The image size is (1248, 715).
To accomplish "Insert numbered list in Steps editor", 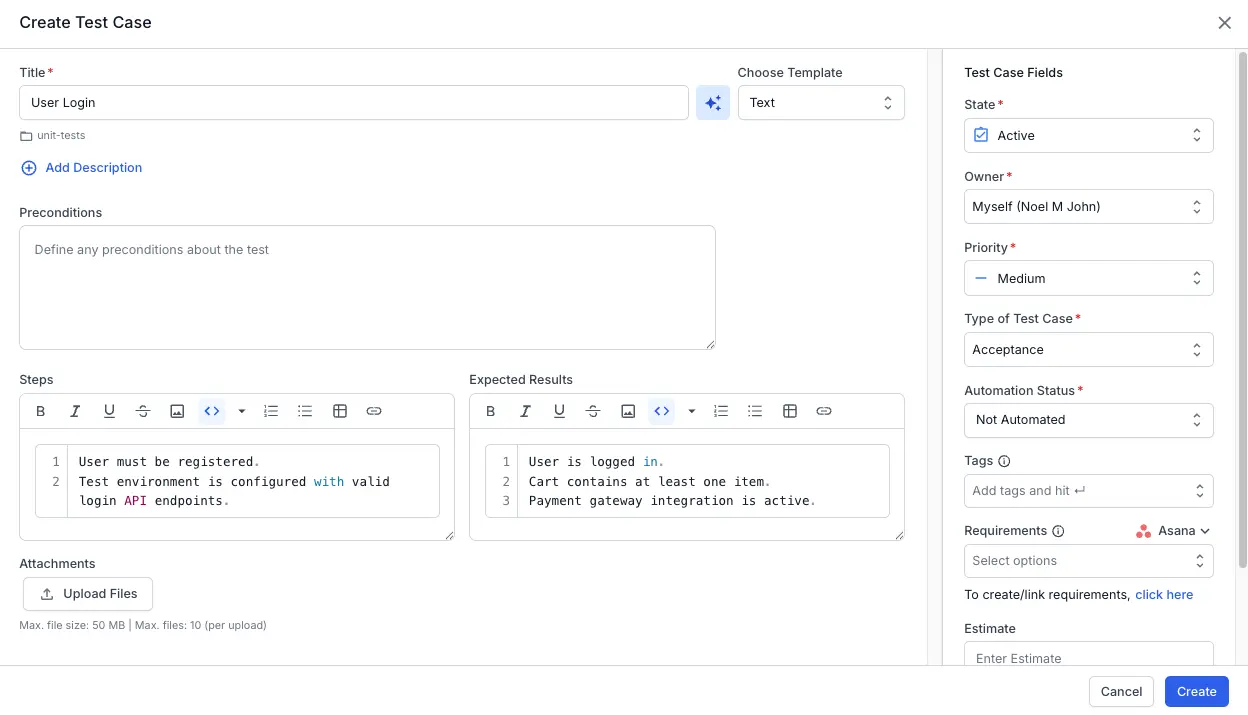I will tap(271, 411).
